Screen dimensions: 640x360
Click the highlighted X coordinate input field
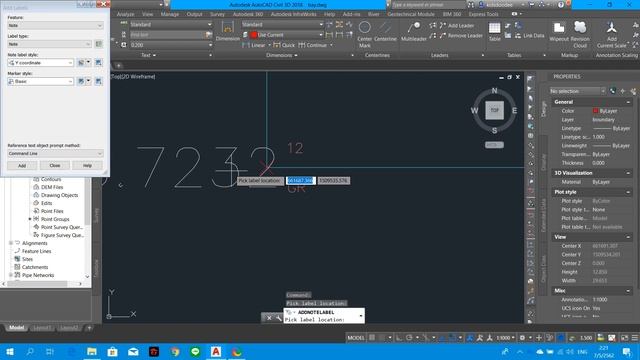301,180
